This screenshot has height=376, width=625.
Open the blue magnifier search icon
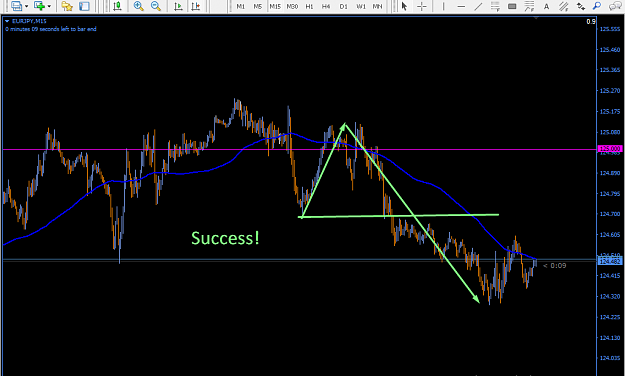[597, 6]
